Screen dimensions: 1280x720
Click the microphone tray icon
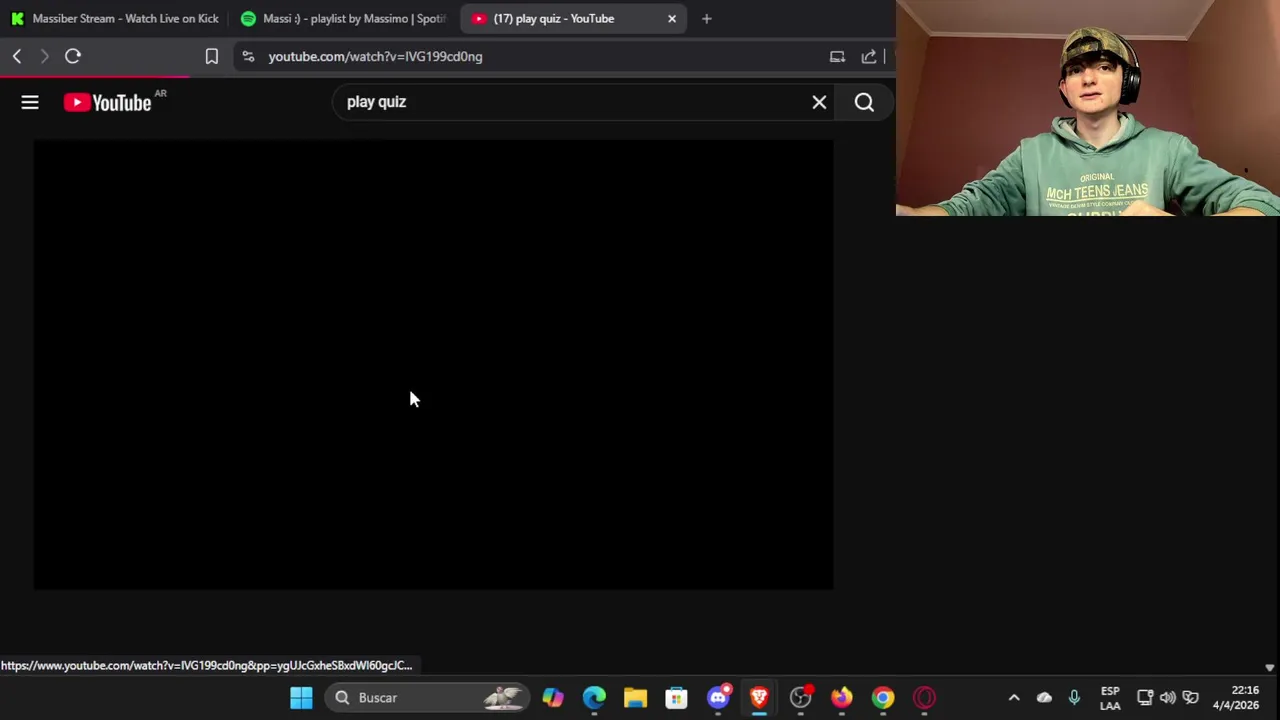pyautogui.click(x=1074, y=698)
